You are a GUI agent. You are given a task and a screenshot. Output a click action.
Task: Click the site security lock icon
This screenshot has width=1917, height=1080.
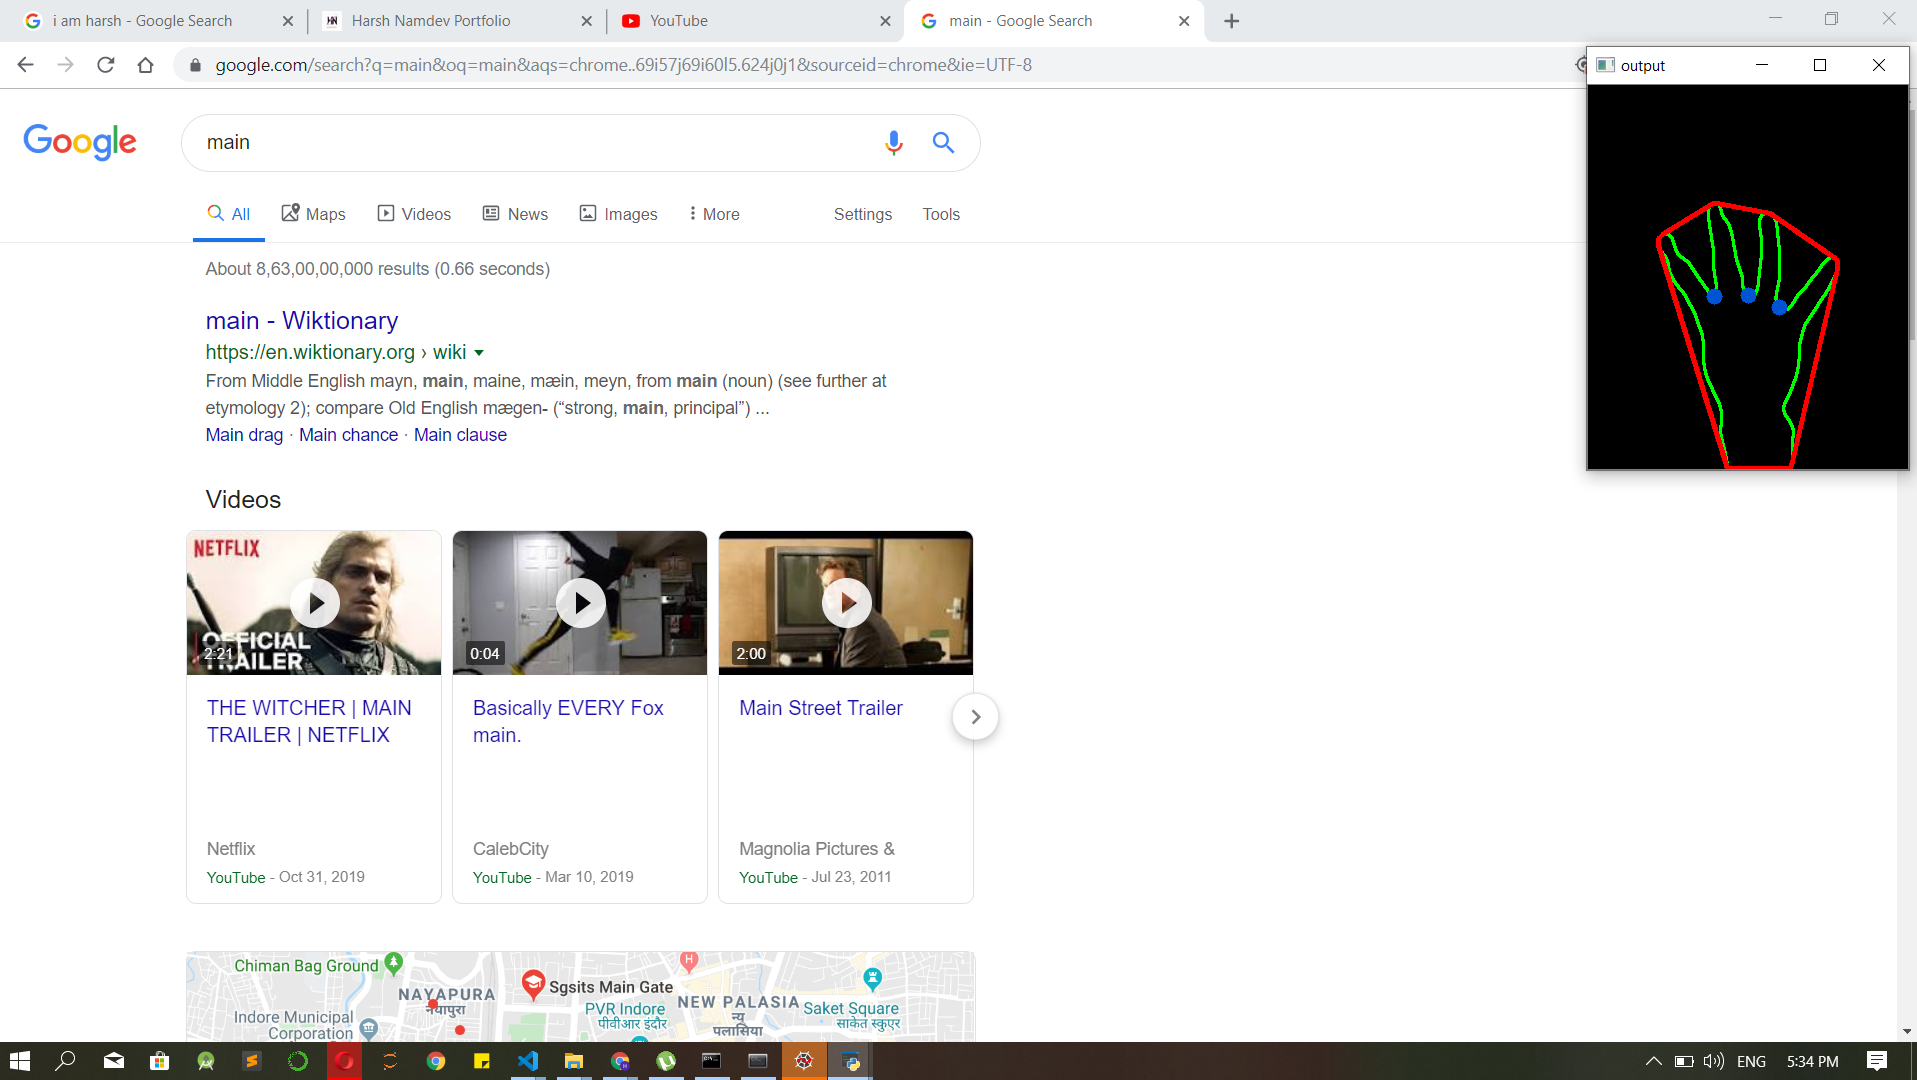196,65
